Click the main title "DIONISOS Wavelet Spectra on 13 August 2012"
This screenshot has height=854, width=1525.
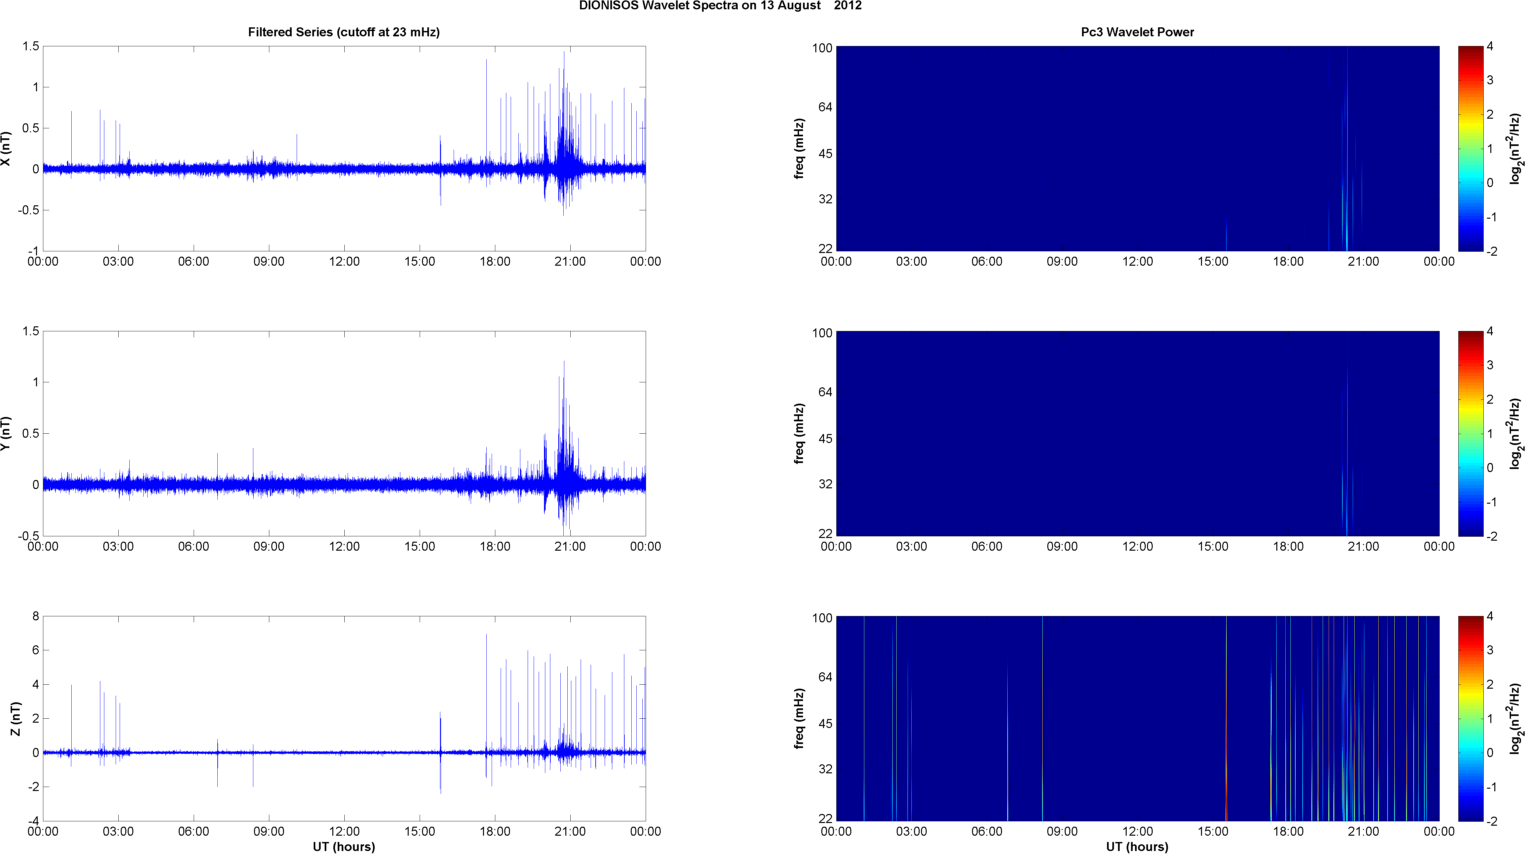(720, 6)
